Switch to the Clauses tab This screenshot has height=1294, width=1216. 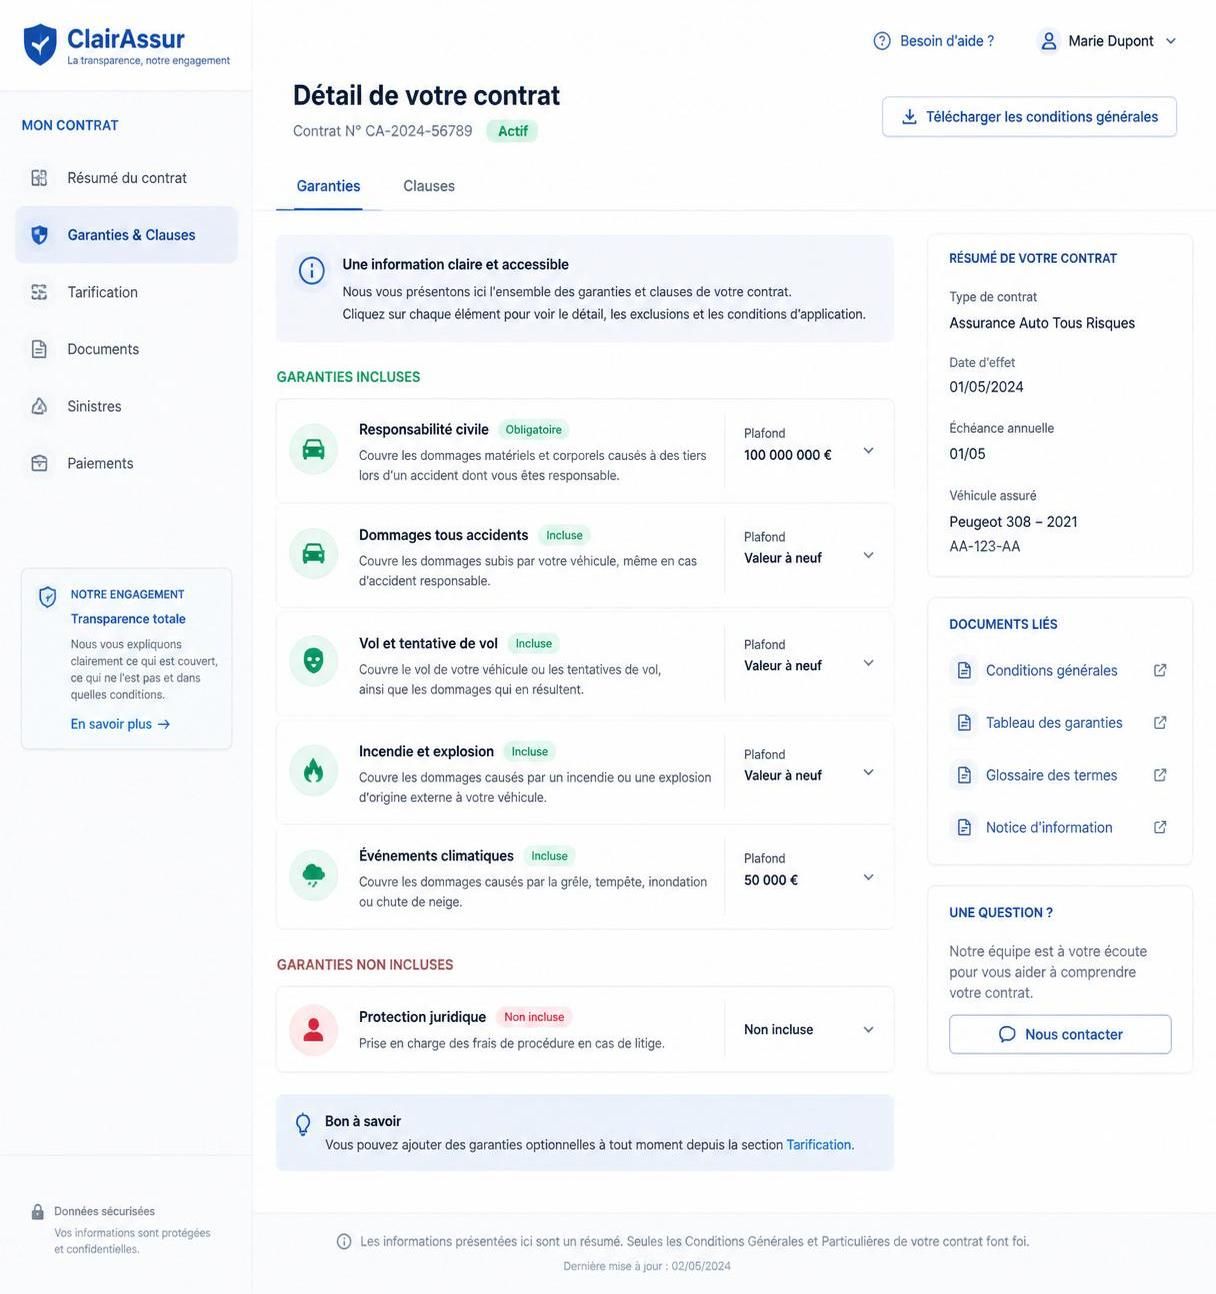[x=429, y=186]
